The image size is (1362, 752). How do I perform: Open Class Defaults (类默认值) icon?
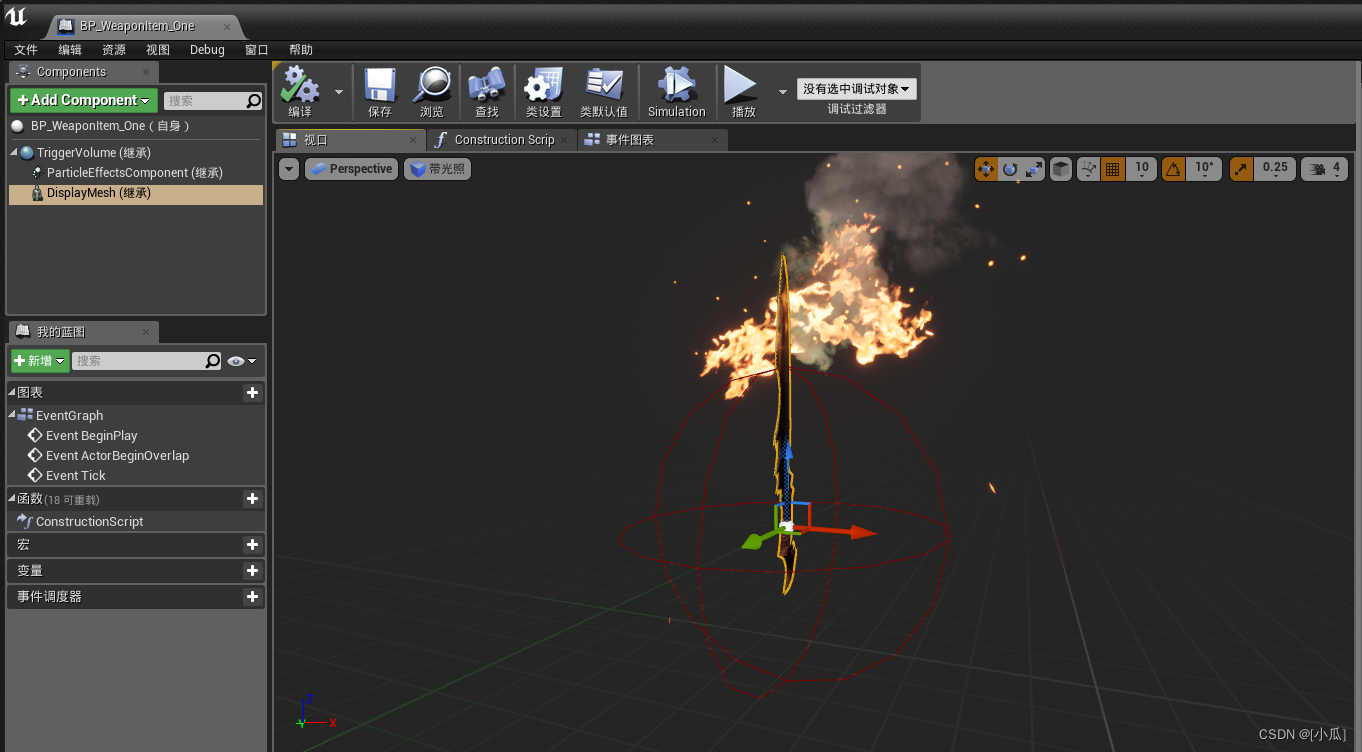[x=604, y=86]
